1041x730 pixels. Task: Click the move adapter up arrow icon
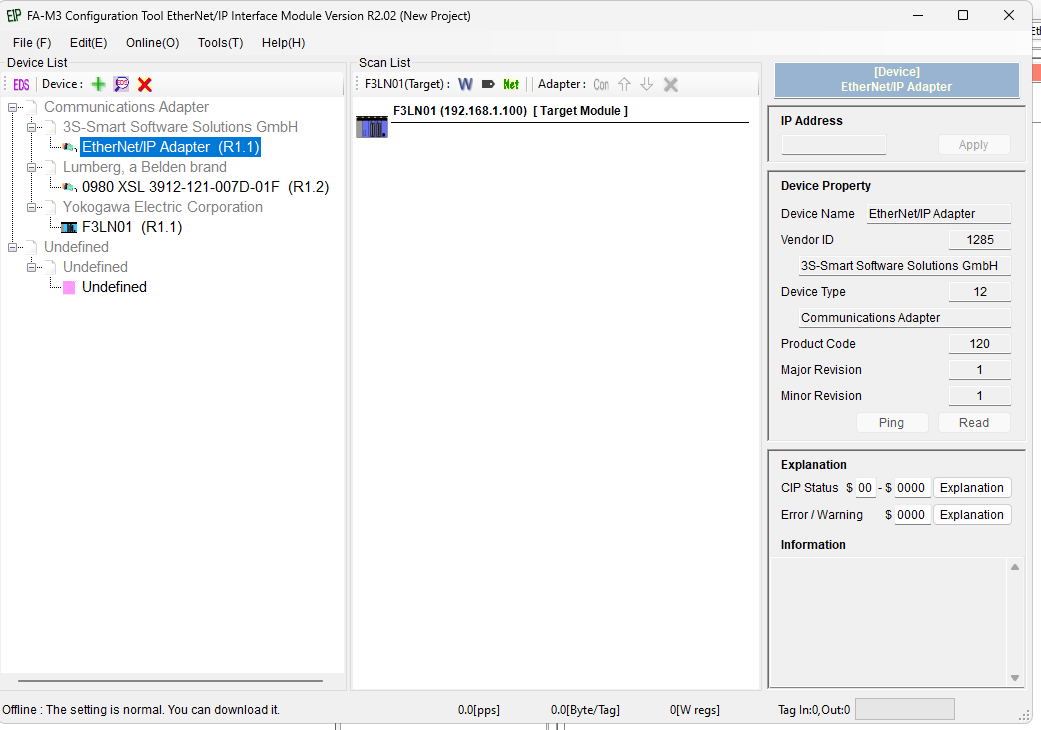[x=624, y=84]
